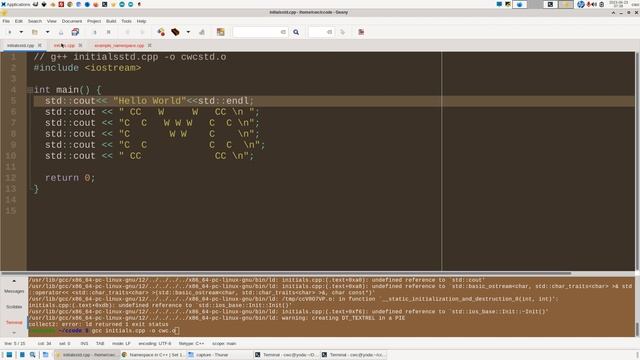This screenshot has height=360, width=640.
Task: Show the Messages tab in bottom panel
Action: pyautogui.click(x=14, y=291)
